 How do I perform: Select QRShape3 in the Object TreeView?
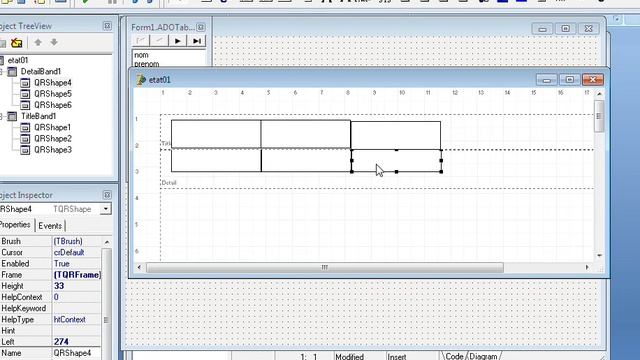pyautogui.click(x=53, y=150)
